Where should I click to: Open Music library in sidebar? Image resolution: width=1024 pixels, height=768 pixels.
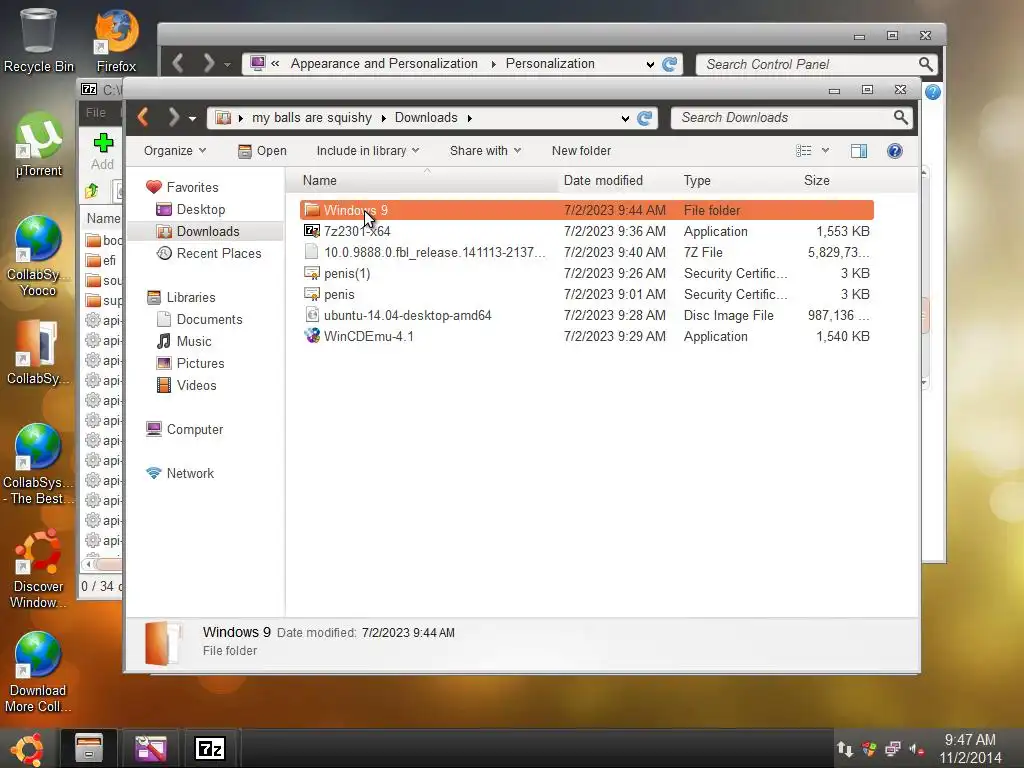(x=194, y=342)
